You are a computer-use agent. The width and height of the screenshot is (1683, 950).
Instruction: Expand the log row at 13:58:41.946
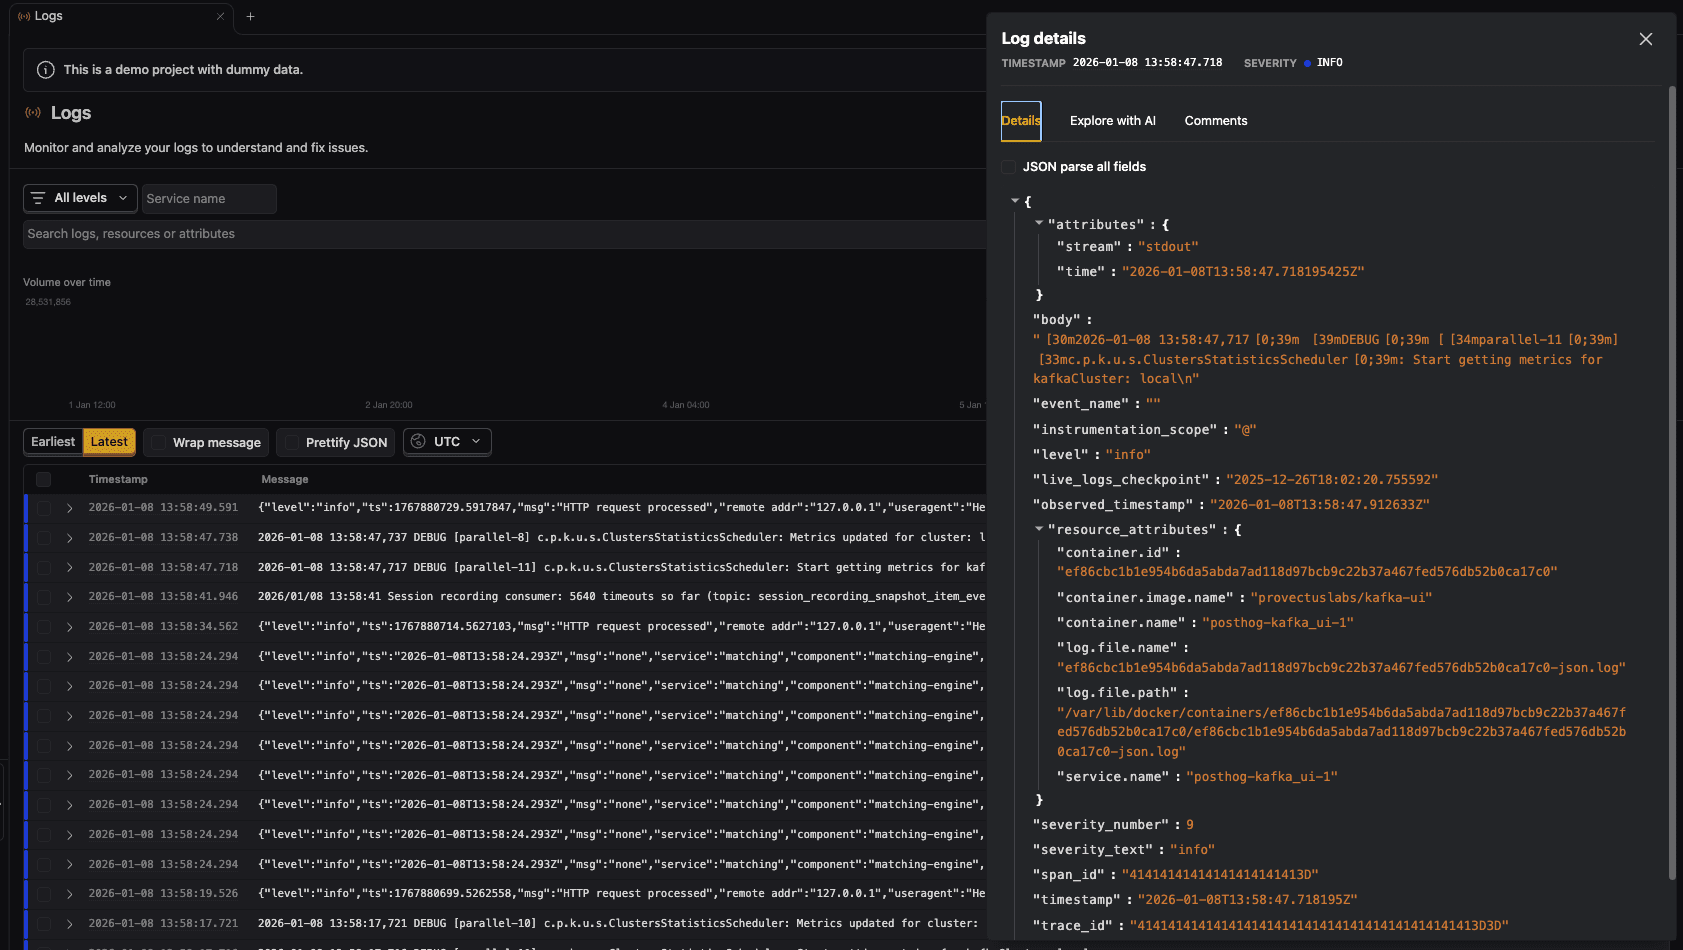point(69,597)
